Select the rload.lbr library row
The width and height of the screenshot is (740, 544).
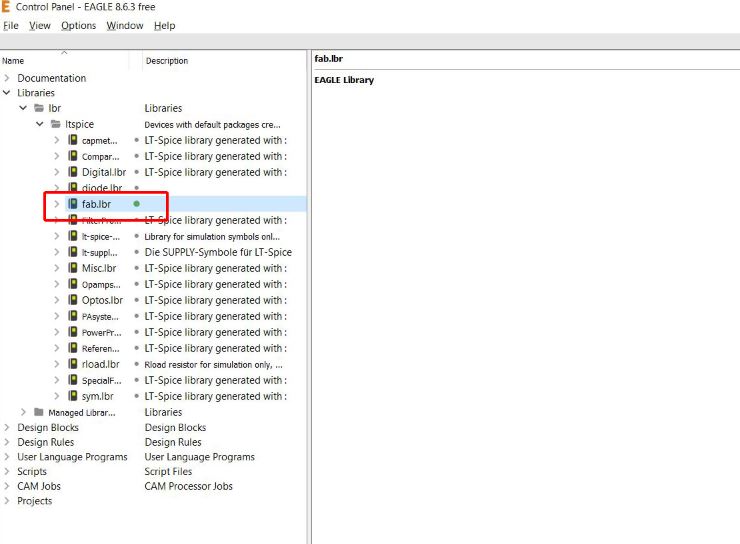pyautogui.click(x=101, y=364)
